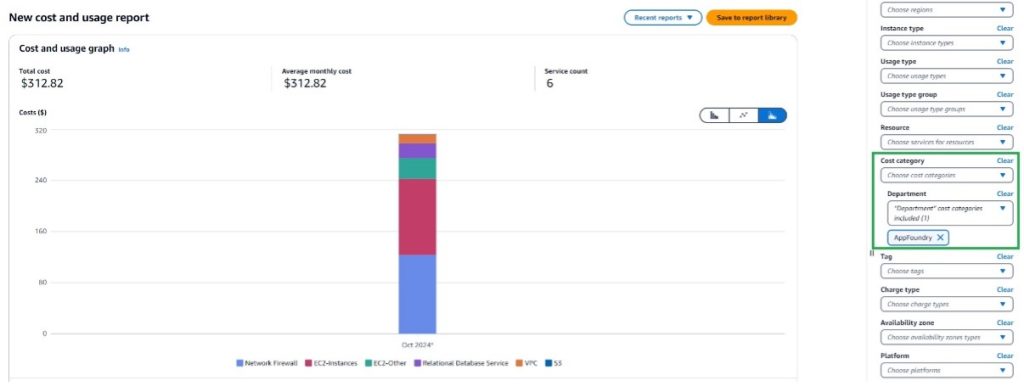Open the Choose cost categories dropdown

[x=946, y=175]
